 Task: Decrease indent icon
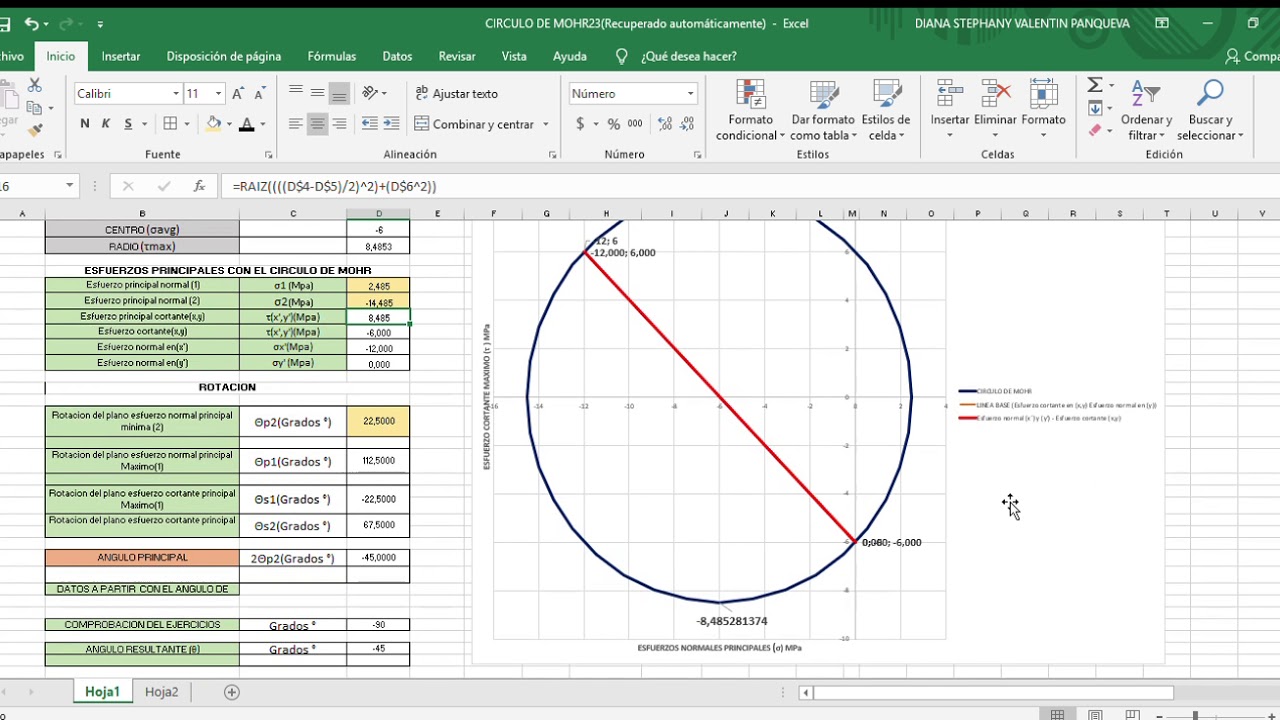[370, 124]
